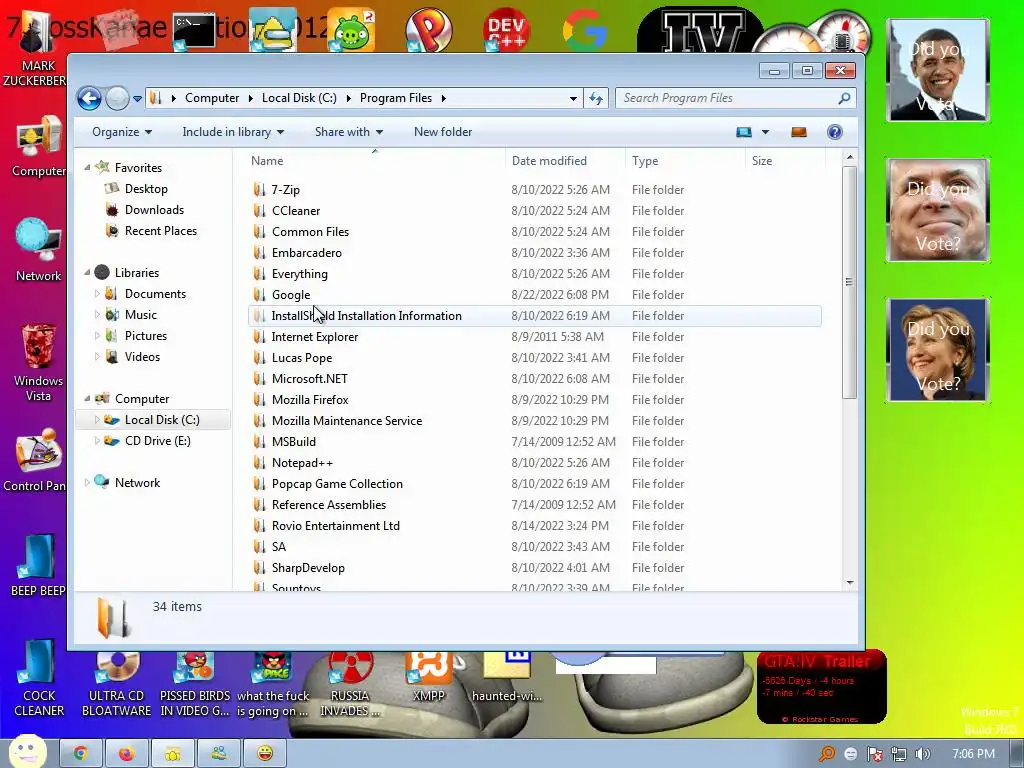
Task: Click the file list vertical scrollbar thumb
Action: click(849, 282)
